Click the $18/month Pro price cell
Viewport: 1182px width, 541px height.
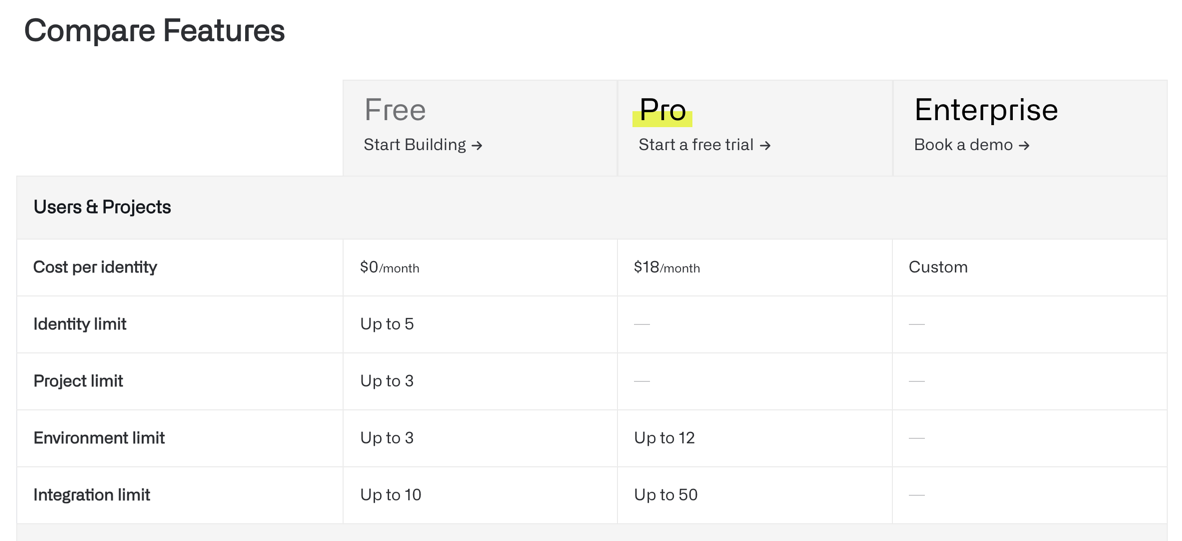667,267
